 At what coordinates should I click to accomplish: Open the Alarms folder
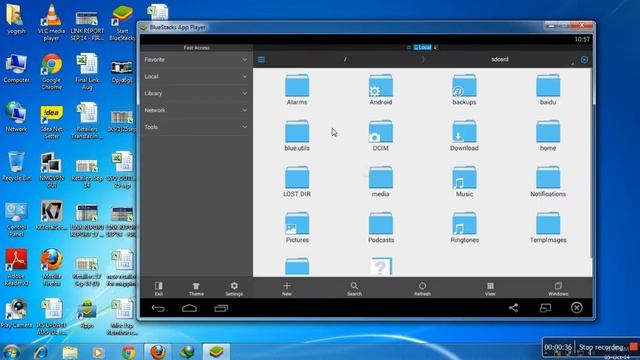(297, 89)
